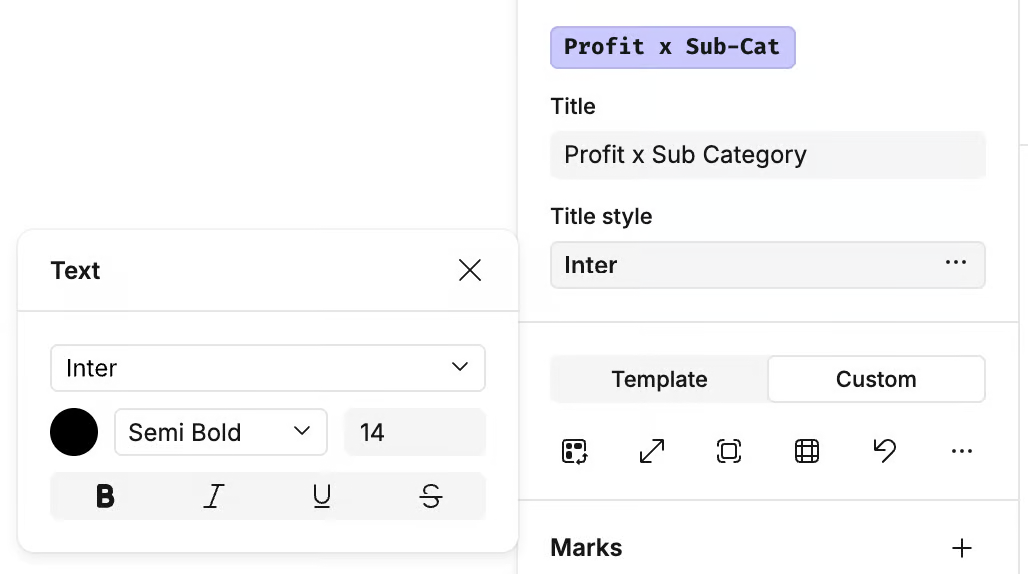Toggle strikethrough text formatting
1028x574 pixels.
pyautogui.click(x=431, y=496)
